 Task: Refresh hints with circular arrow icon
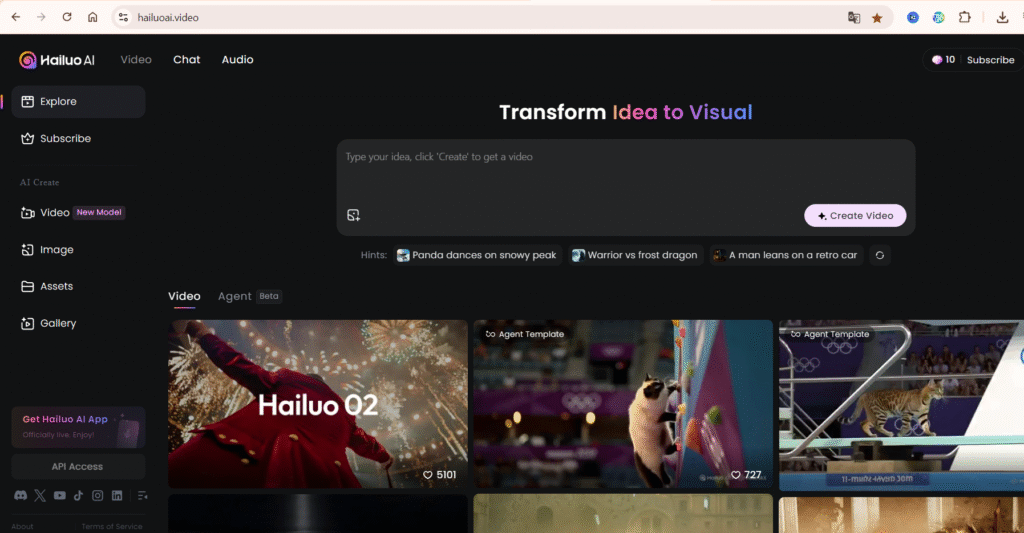880,255
